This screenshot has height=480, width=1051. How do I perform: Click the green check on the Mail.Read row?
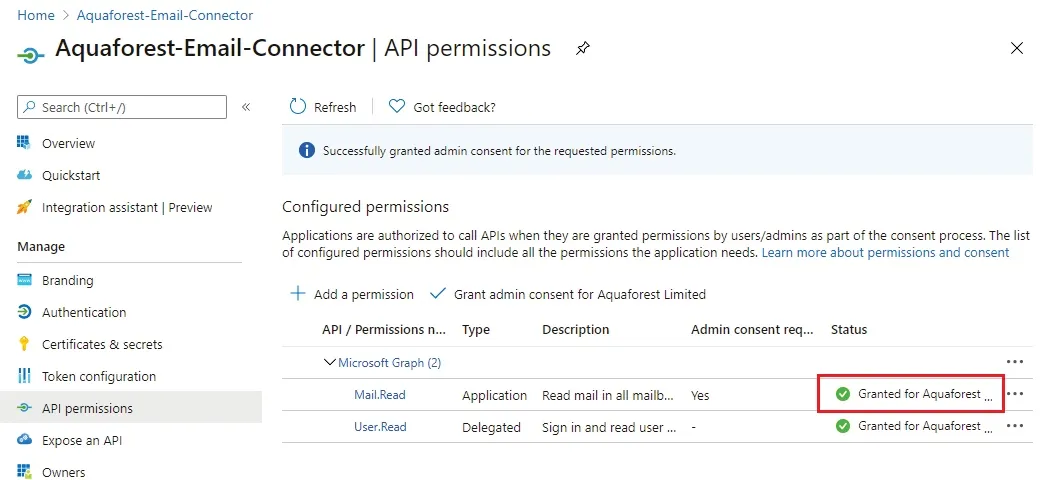843,394
